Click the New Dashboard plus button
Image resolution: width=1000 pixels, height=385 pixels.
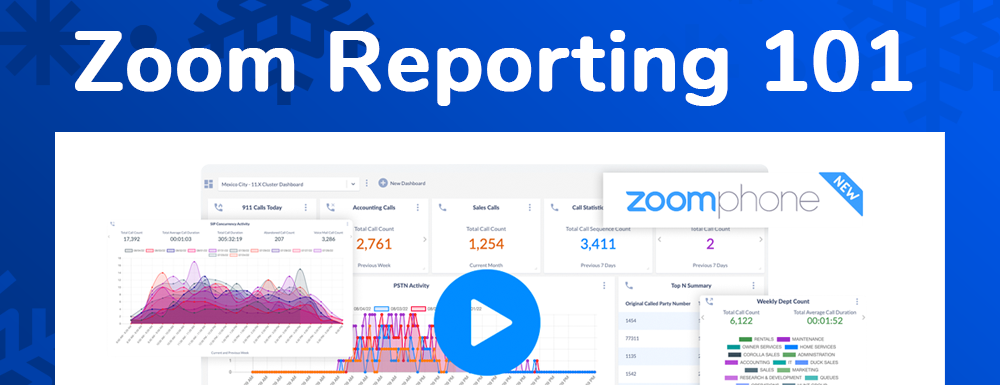(383, 183)
